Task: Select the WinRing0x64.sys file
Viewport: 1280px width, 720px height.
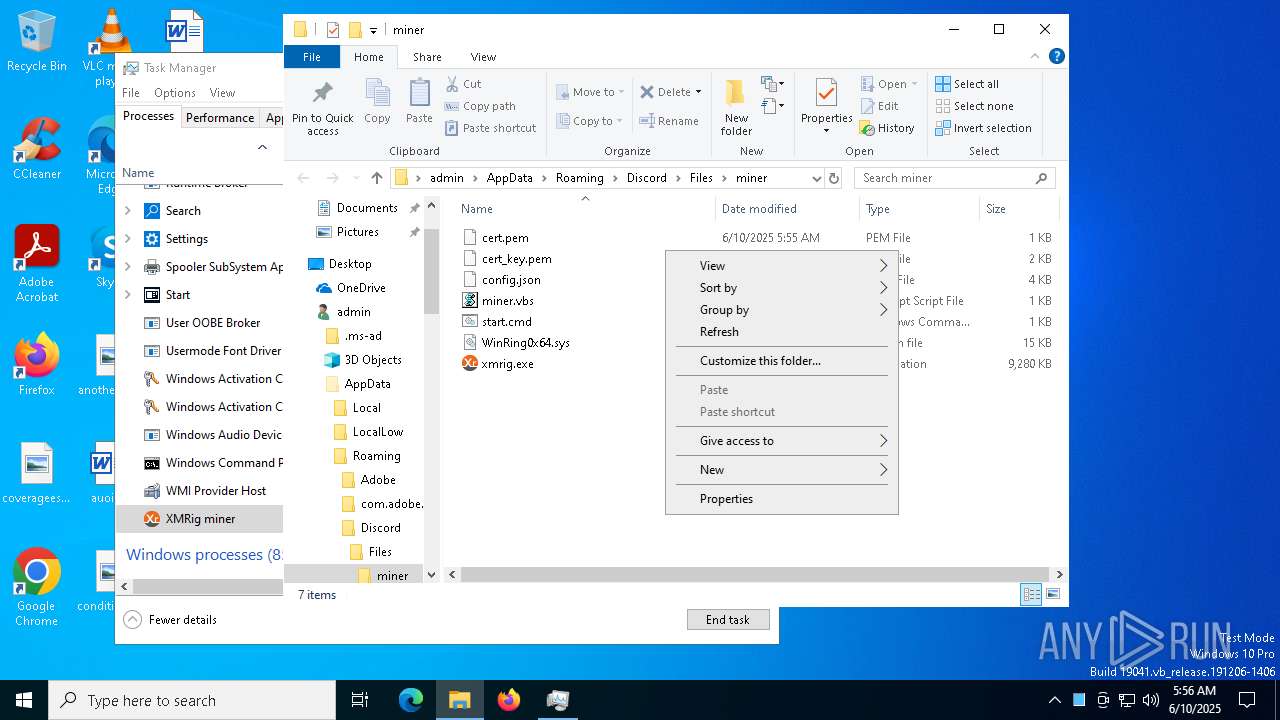Action: [526, 343]
